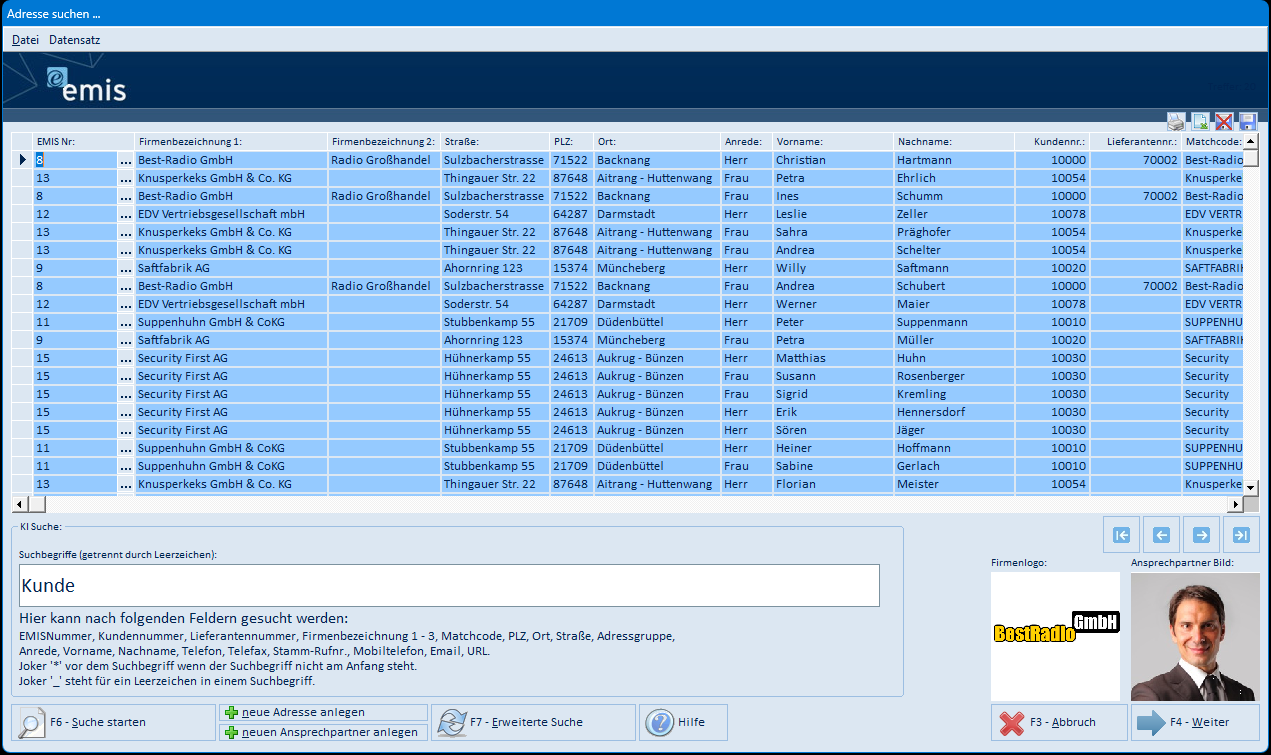Click the Ansprechpartner Bild portrait photo
The height and width of the screenshot is (755, 1271).
point(1195,636)
